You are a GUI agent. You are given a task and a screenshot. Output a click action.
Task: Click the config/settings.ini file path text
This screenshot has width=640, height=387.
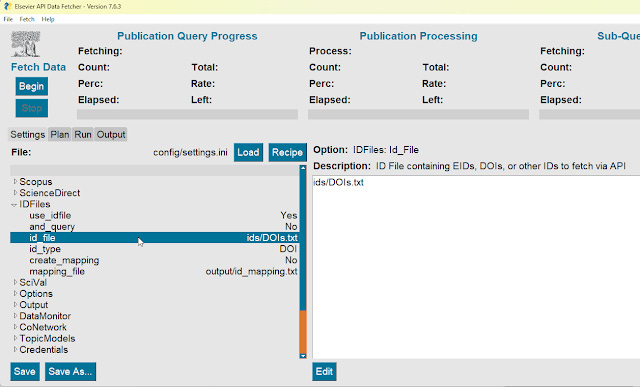pos(190,152)
